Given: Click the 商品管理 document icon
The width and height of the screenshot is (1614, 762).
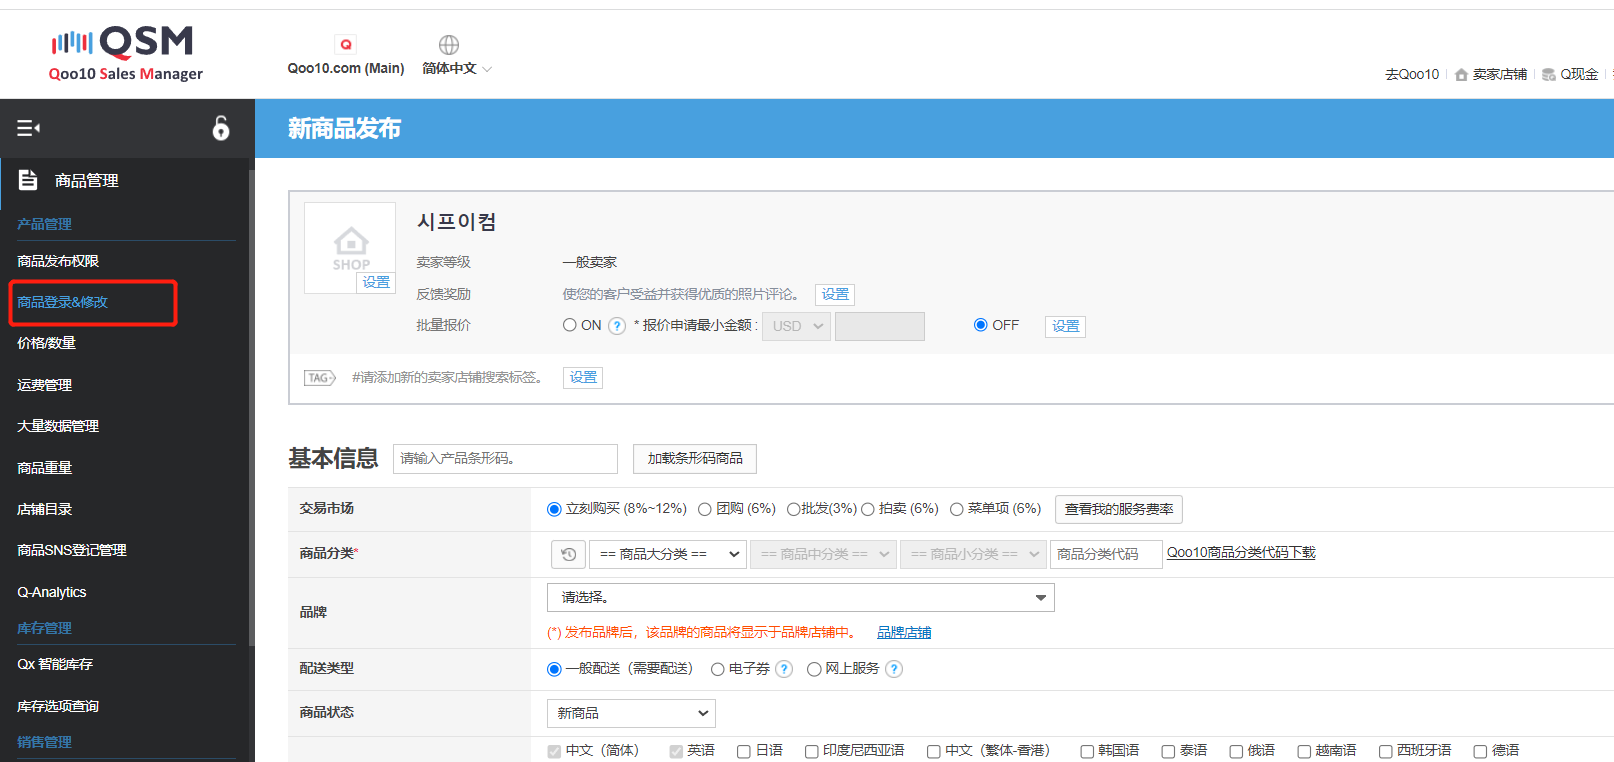Looking at the screenshot, I should click(x=28, y=180).
